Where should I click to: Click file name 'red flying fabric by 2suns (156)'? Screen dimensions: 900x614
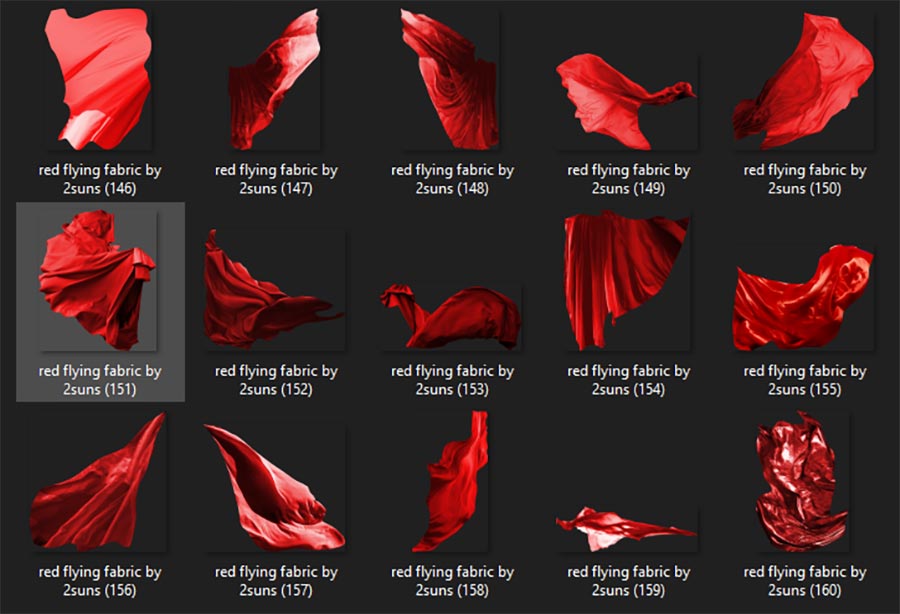tap(100, 581)
